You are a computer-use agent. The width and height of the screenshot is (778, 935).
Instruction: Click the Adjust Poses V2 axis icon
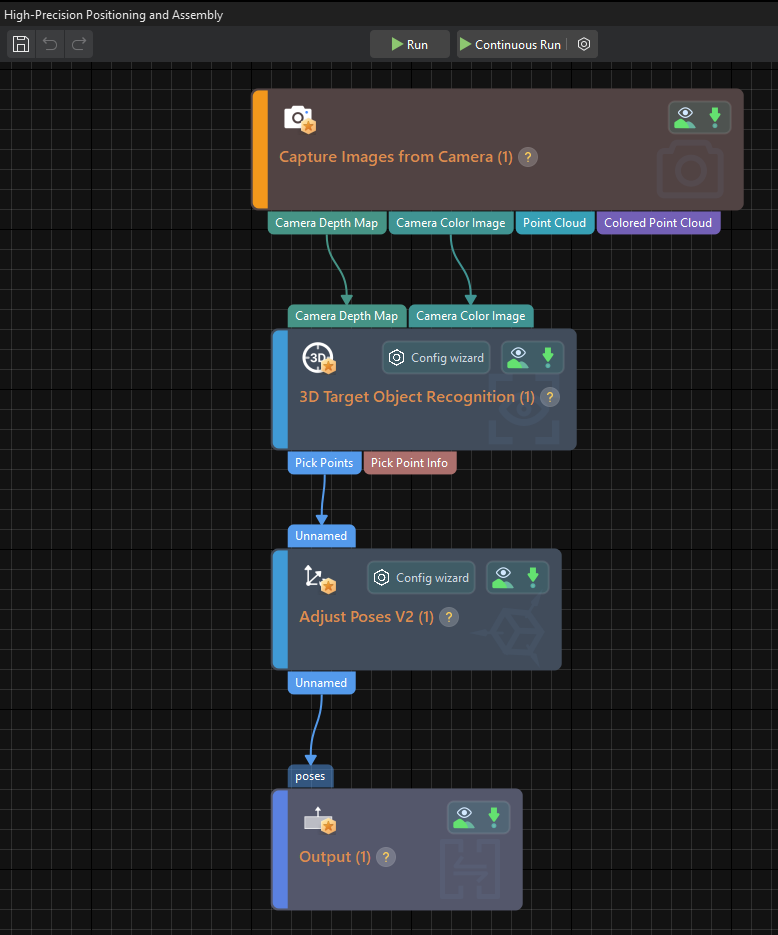click(x=318, y=578)
